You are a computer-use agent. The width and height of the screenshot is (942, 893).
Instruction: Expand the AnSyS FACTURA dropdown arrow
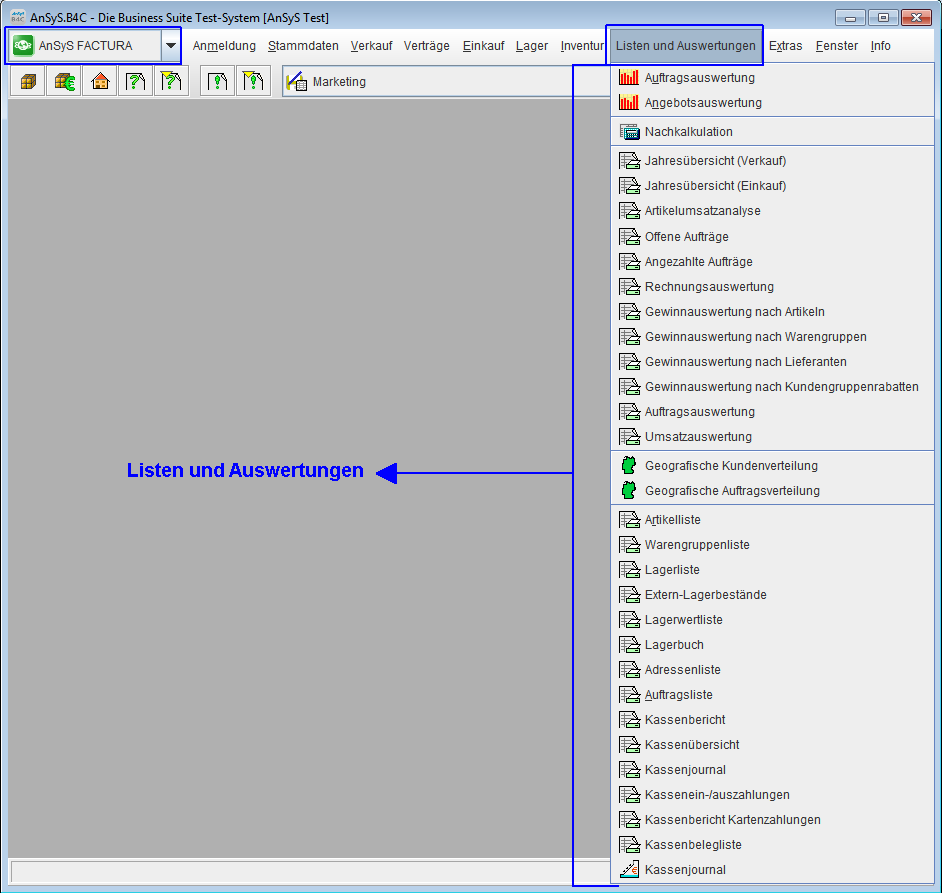click(x=171, y=46)
